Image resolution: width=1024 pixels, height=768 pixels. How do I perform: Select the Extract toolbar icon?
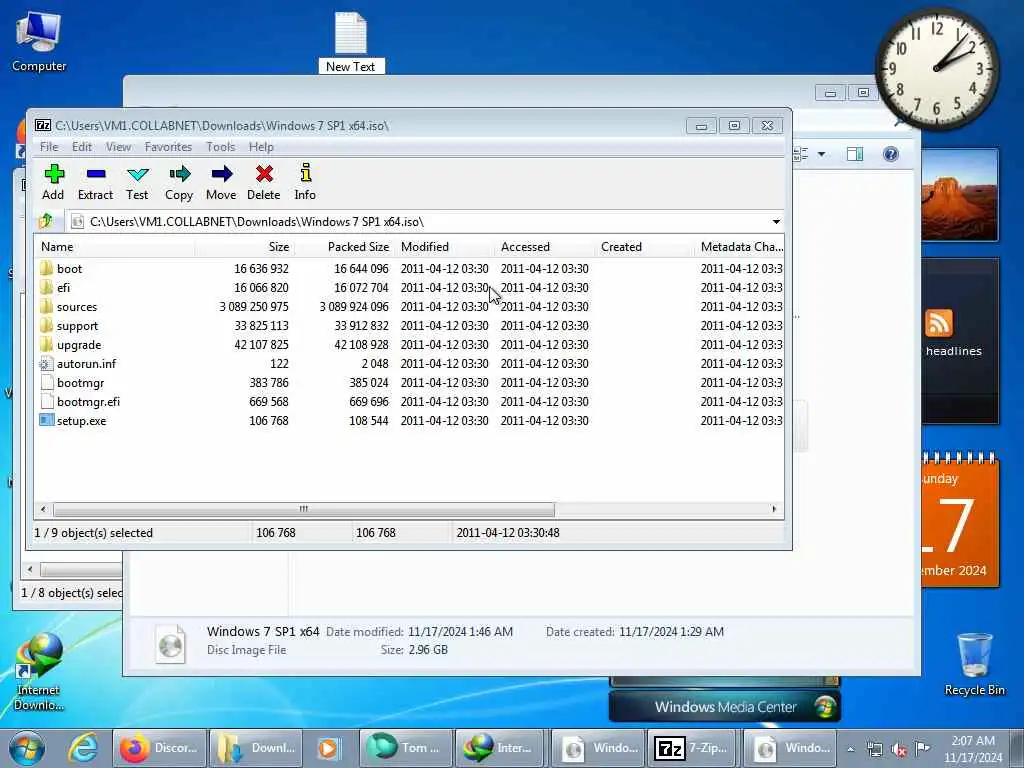pos(95,182)
